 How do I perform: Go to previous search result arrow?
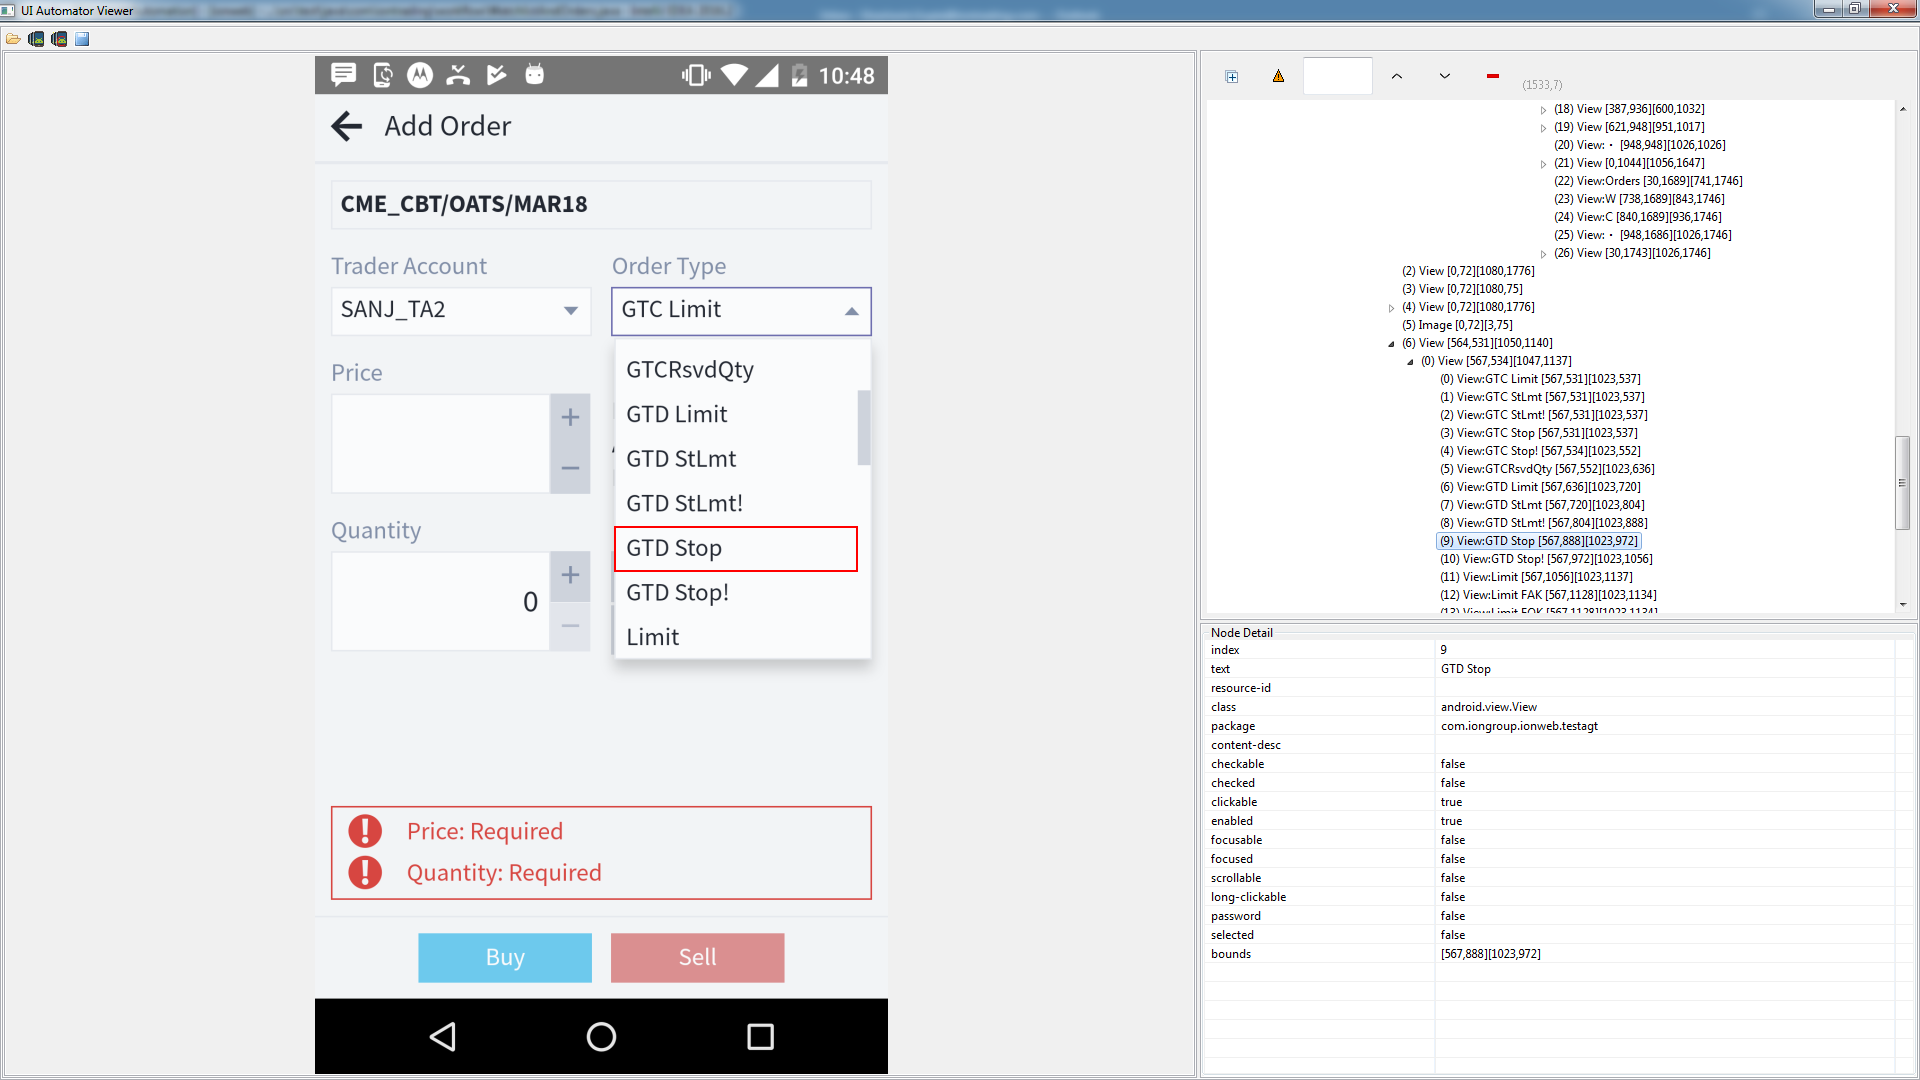1397,76
